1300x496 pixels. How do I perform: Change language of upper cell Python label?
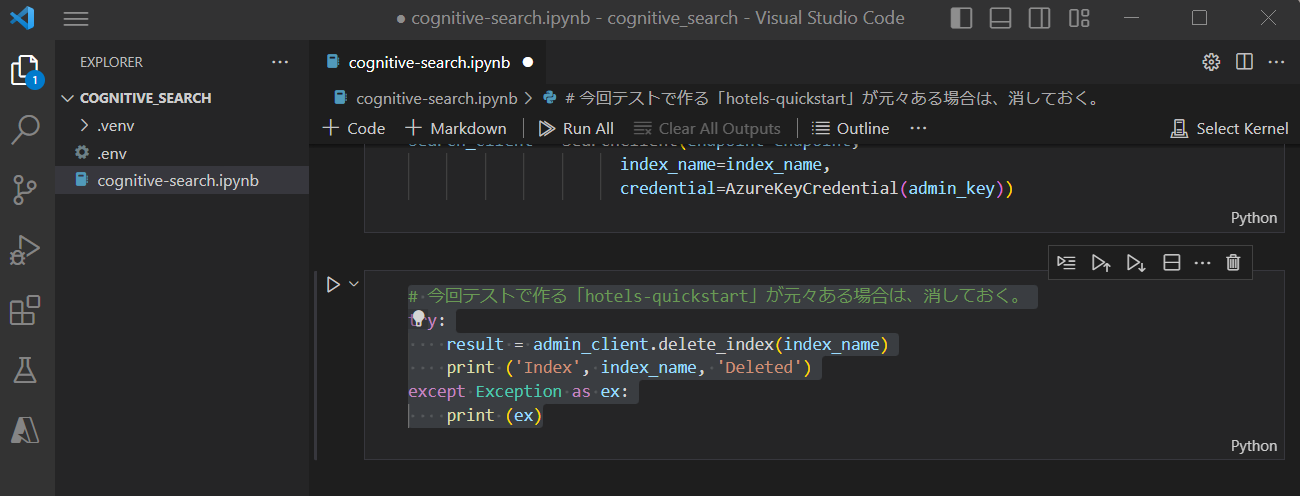click(x=1254, y=218)
